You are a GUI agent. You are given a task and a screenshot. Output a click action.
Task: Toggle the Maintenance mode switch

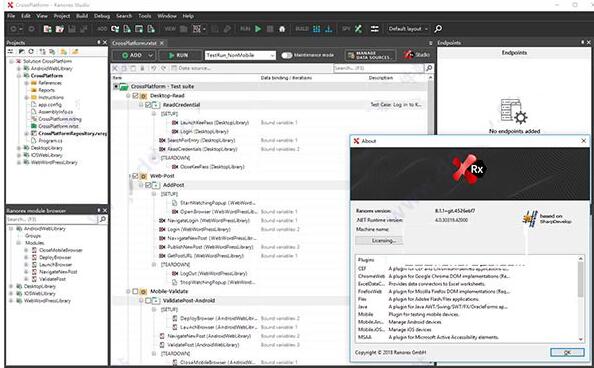[x=287, y=55]
